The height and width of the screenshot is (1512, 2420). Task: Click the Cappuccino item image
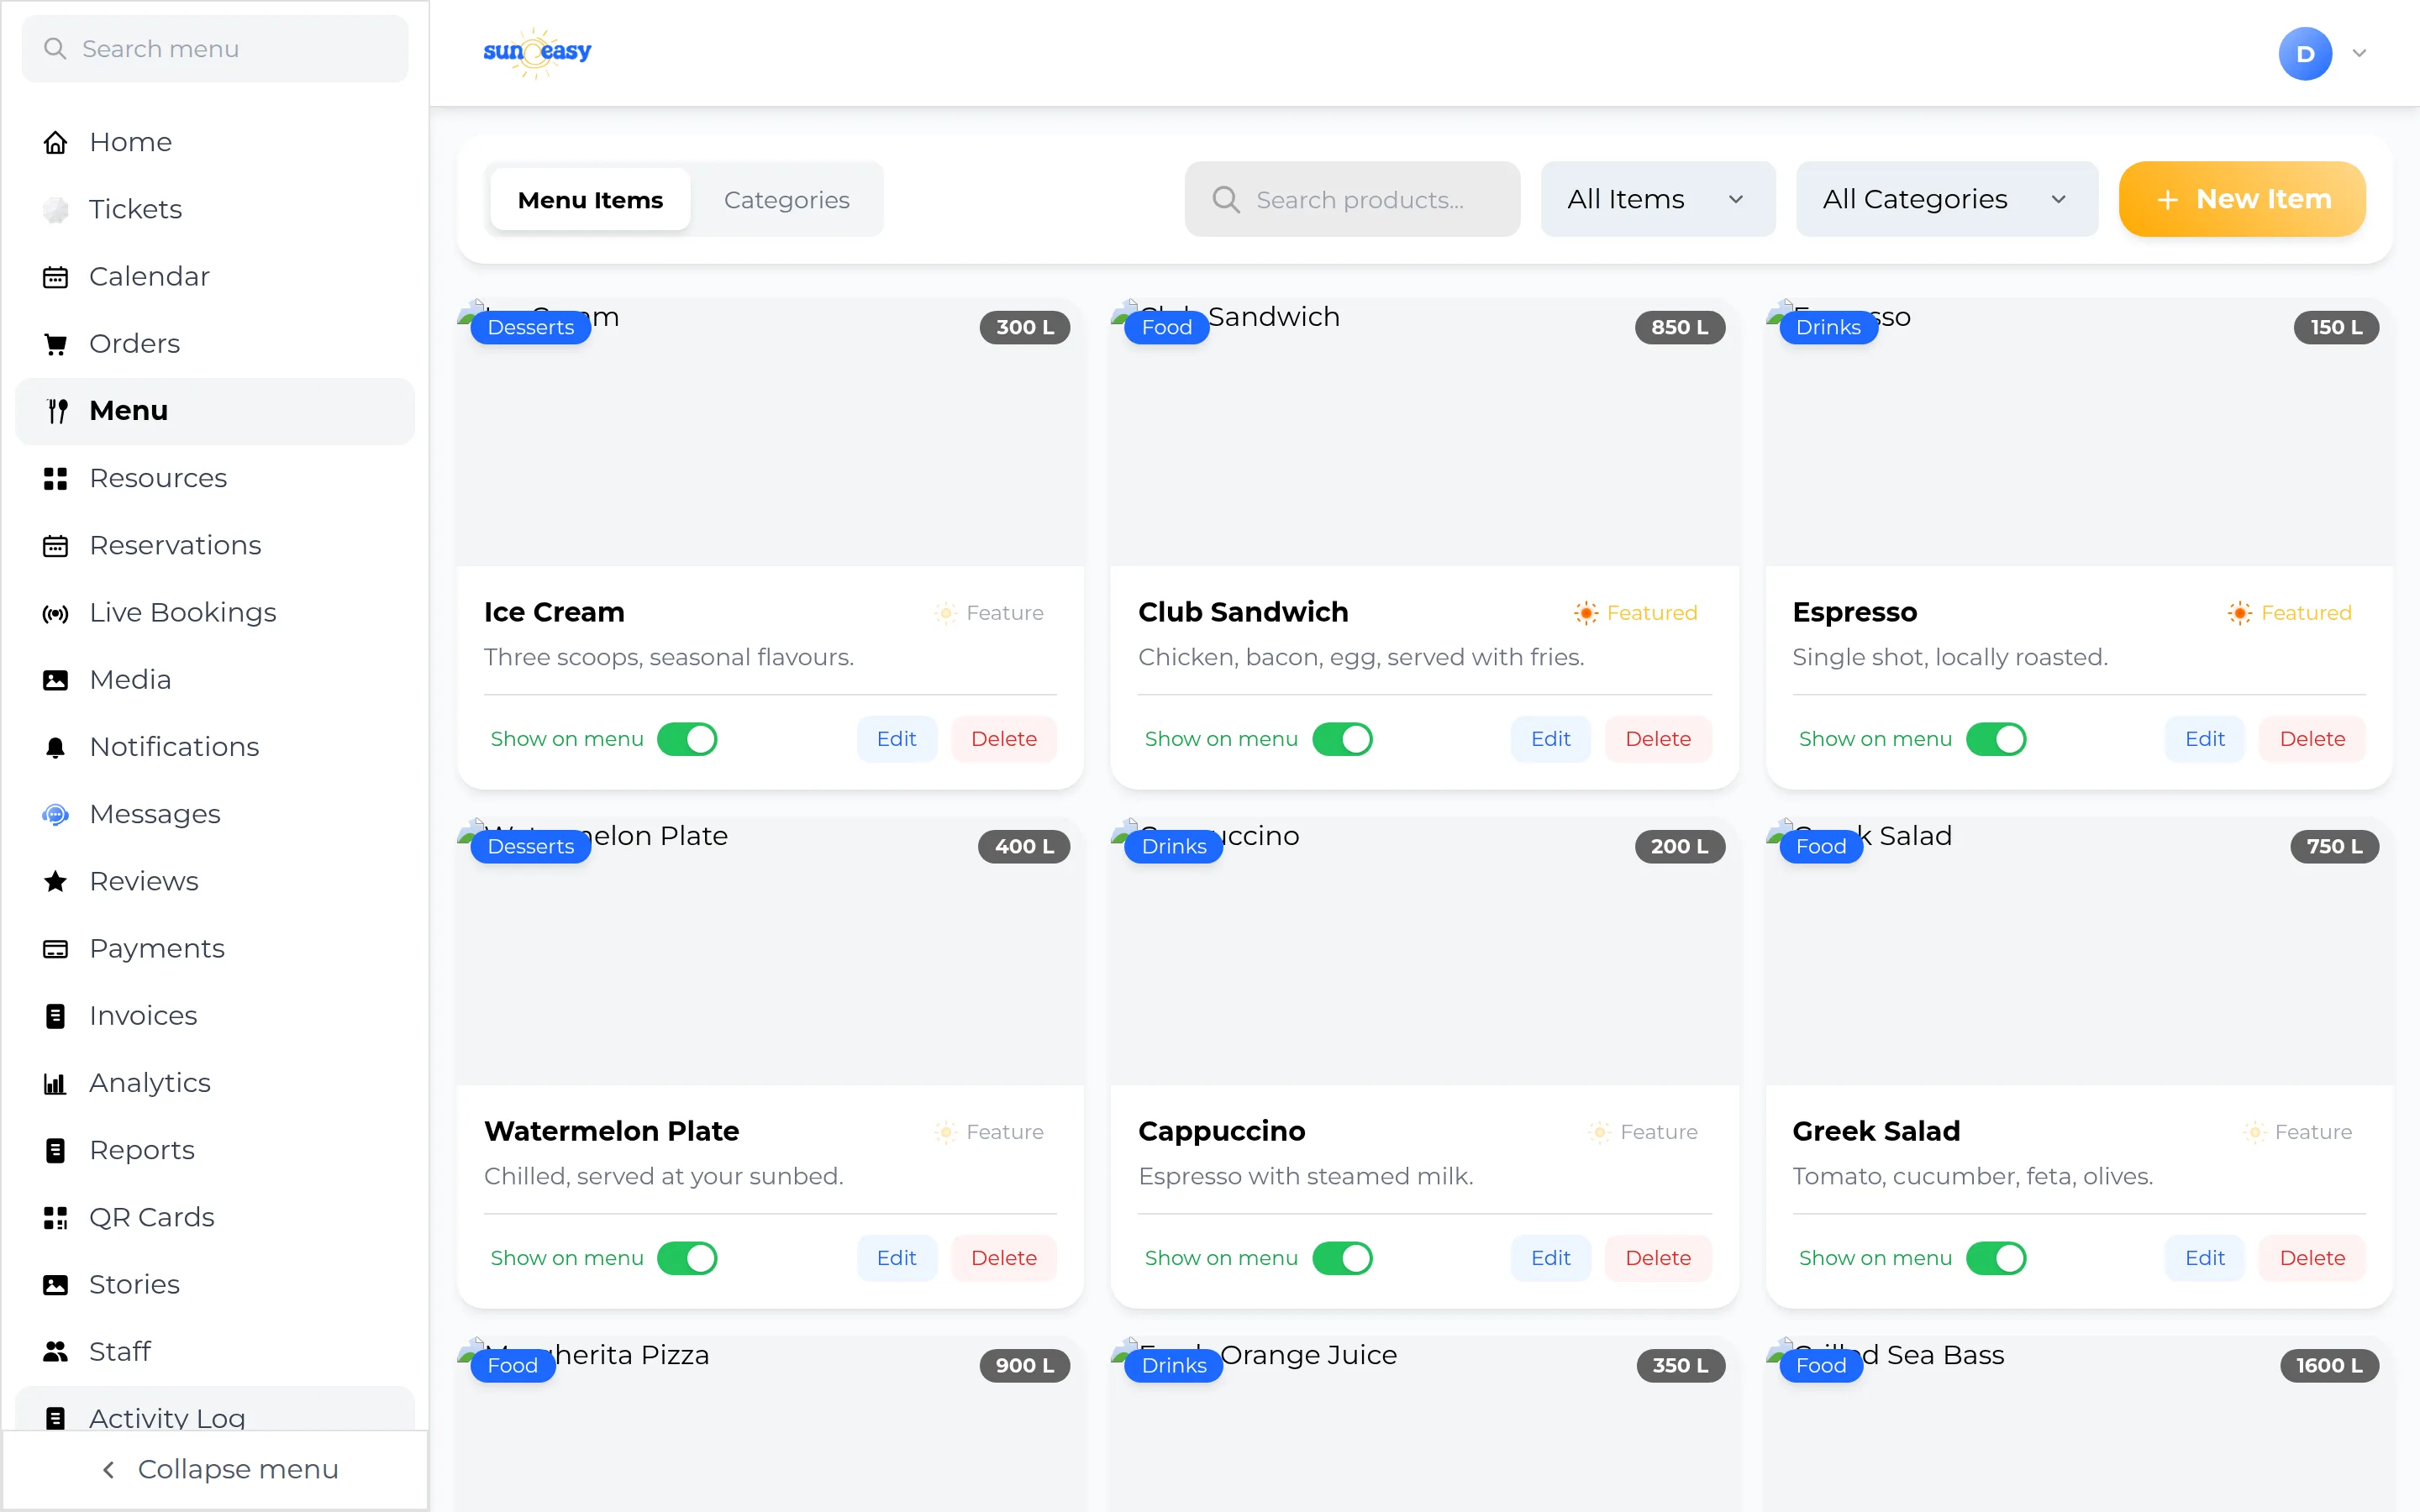pos(1424,952)
